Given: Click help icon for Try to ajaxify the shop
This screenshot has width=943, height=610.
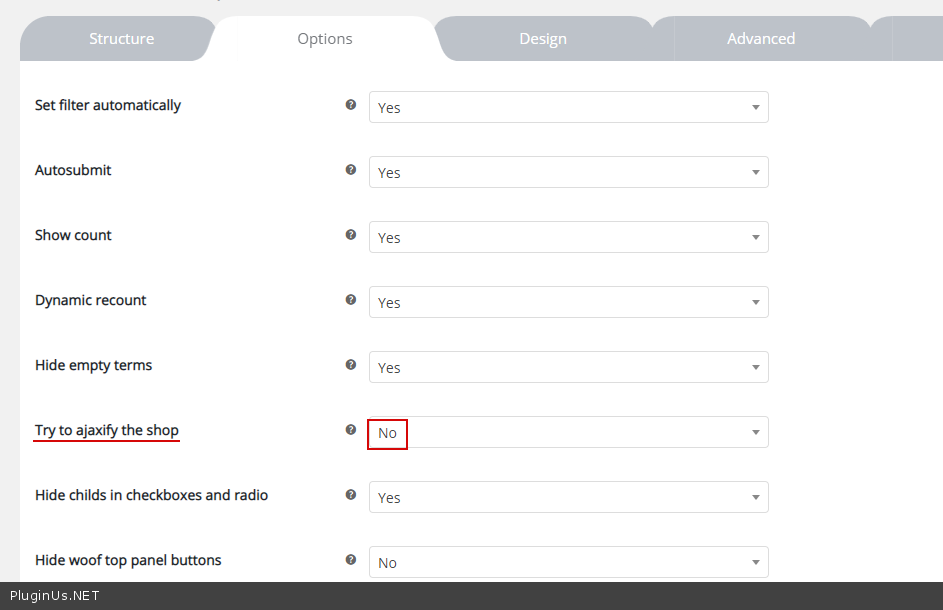Looking at the screenshot, I should pyautogui.click(x=351, y=429).
